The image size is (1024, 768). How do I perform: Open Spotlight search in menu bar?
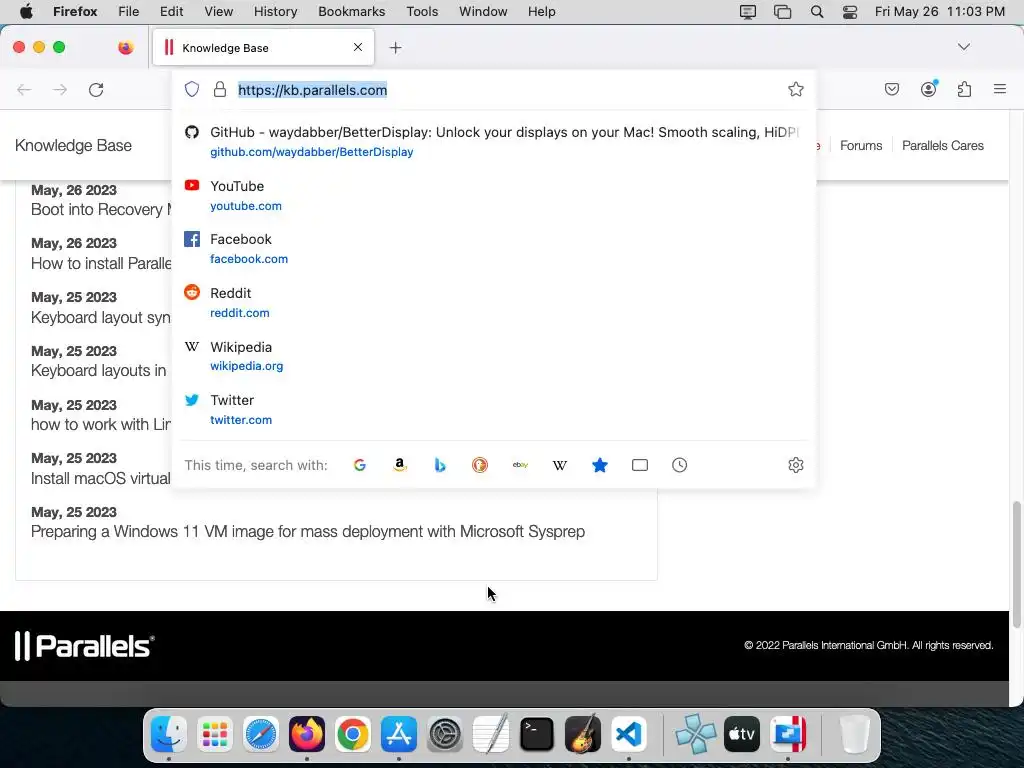click(x=816, y=12)
